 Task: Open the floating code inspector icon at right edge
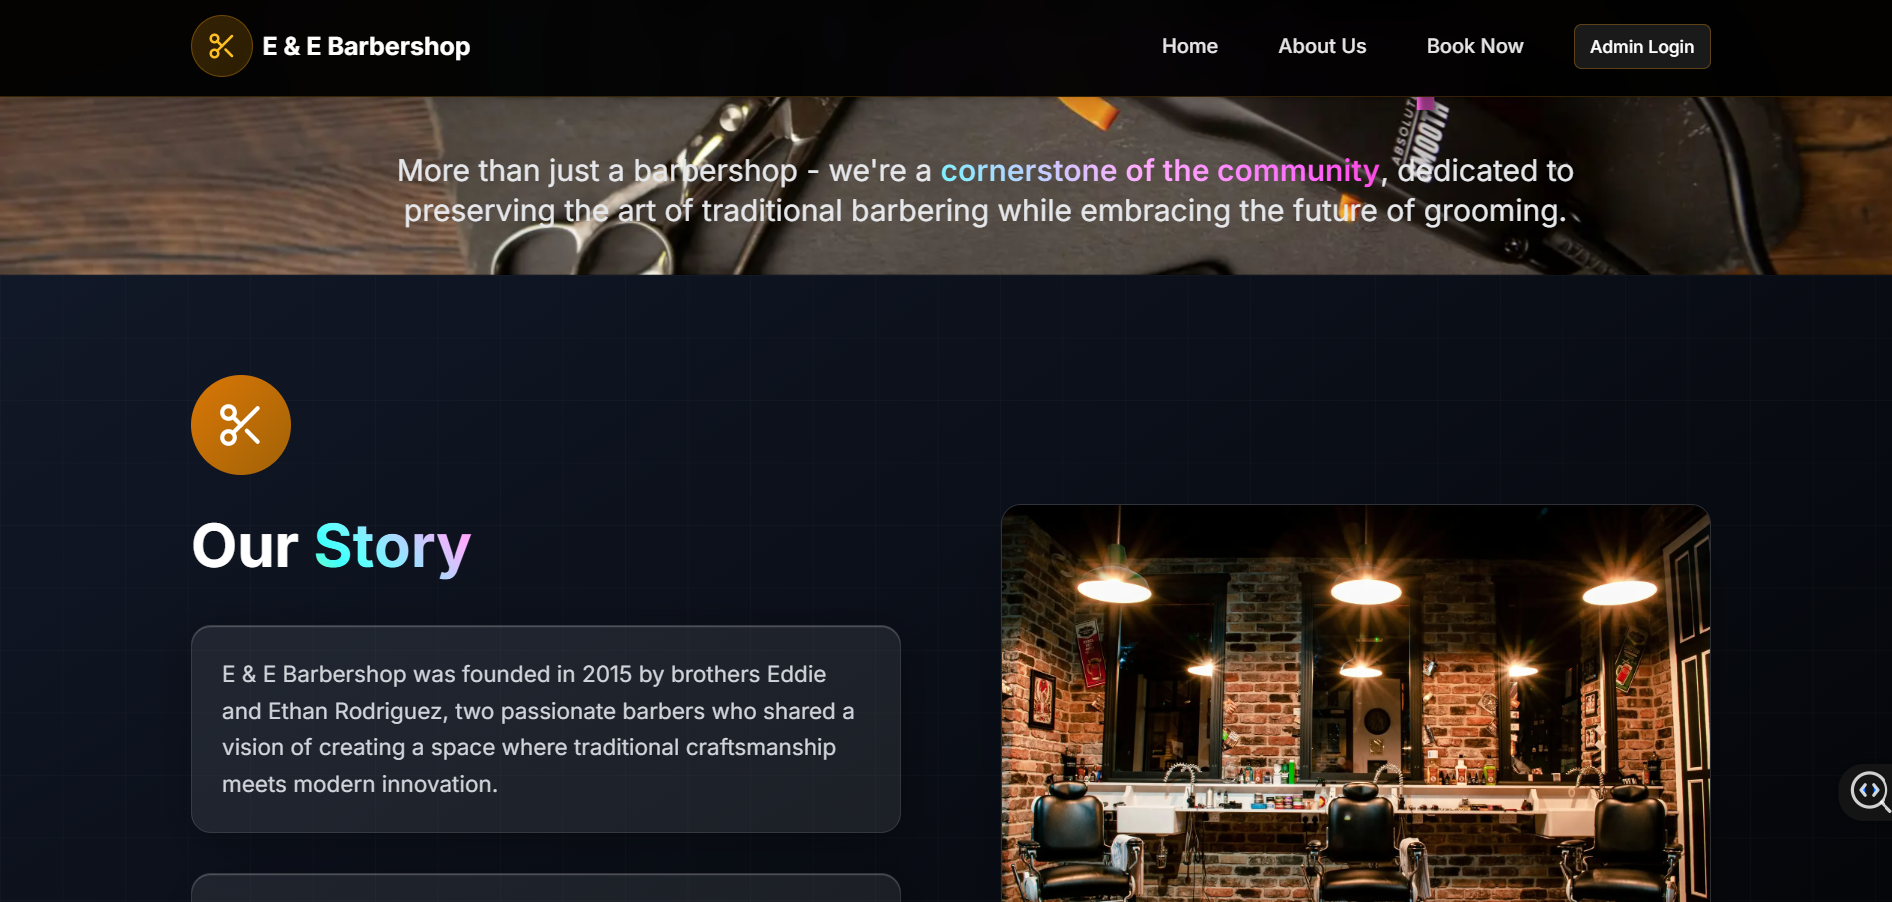pyautogui.click(x=1868, y=791)
